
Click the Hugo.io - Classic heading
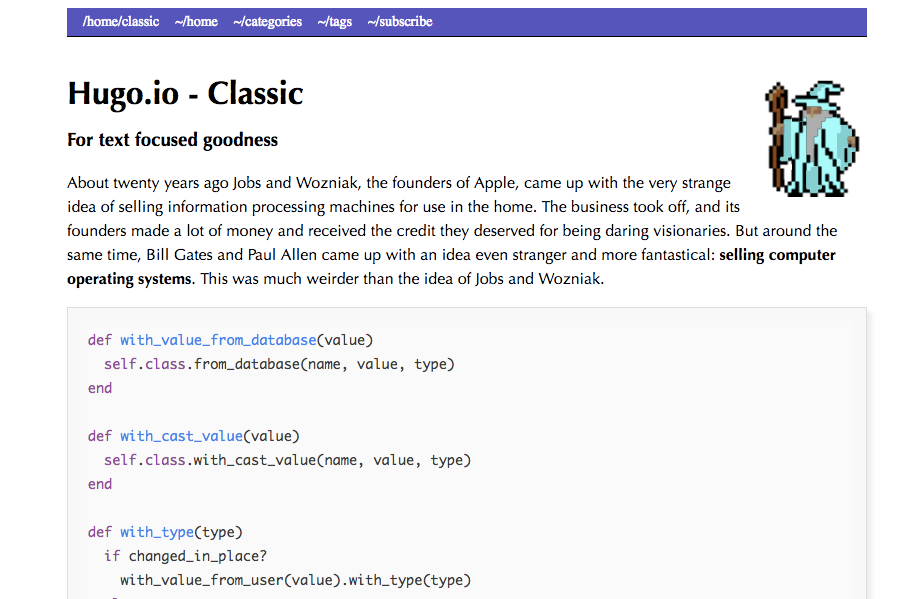[185, 94]
